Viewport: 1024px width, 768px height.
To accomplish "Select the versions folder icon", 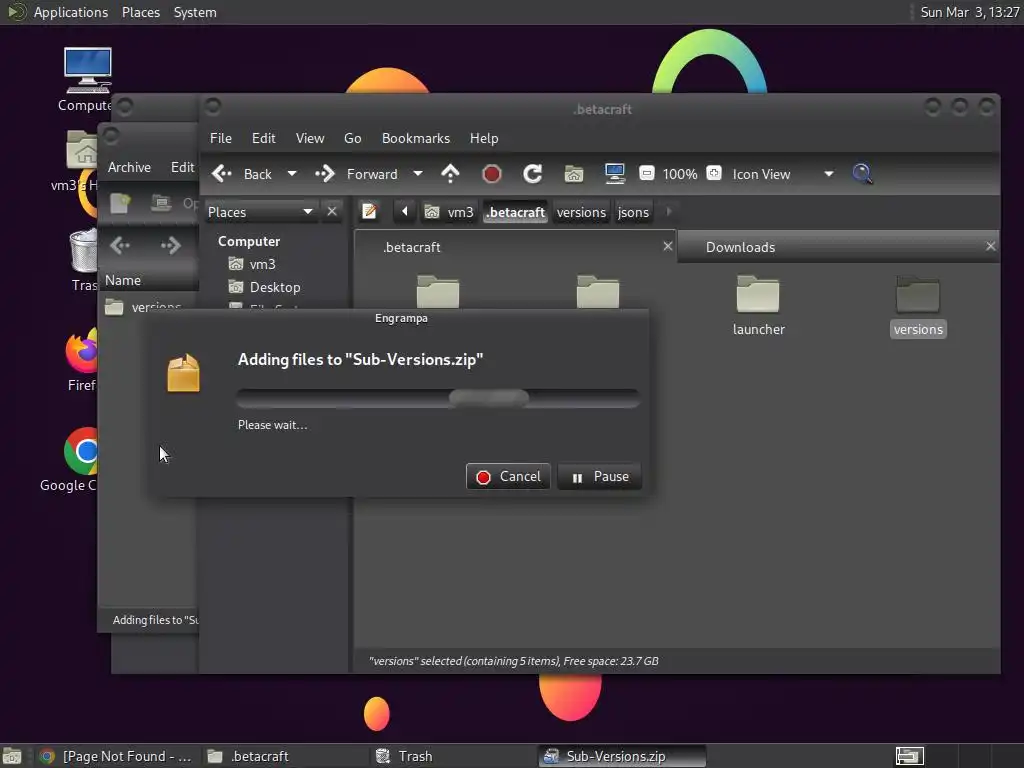I will click(x=918, y=295).
